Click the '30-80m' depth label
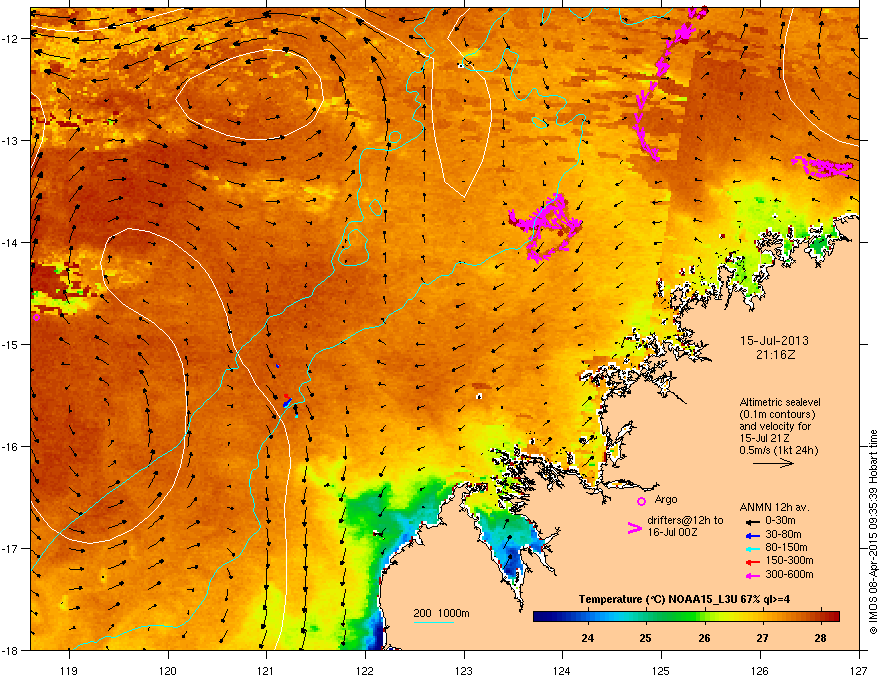This screenshot has width=880, height=680. point(783,535)
